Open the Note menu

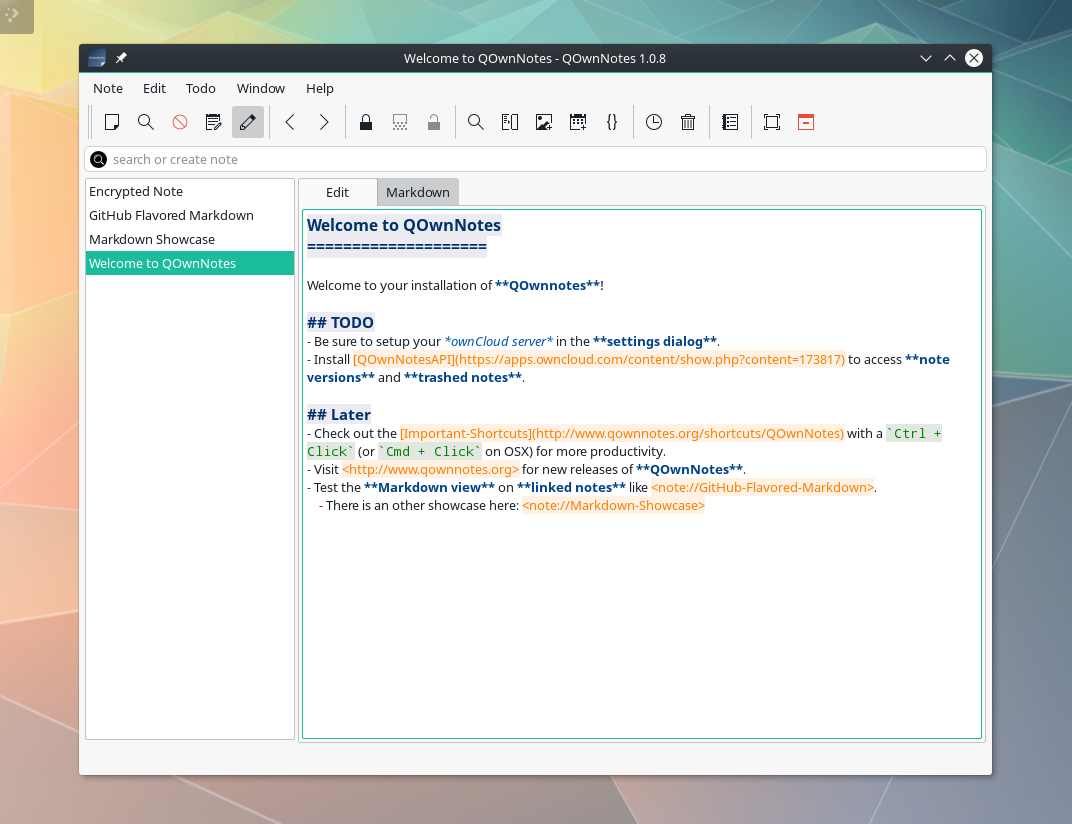(108, 88)
